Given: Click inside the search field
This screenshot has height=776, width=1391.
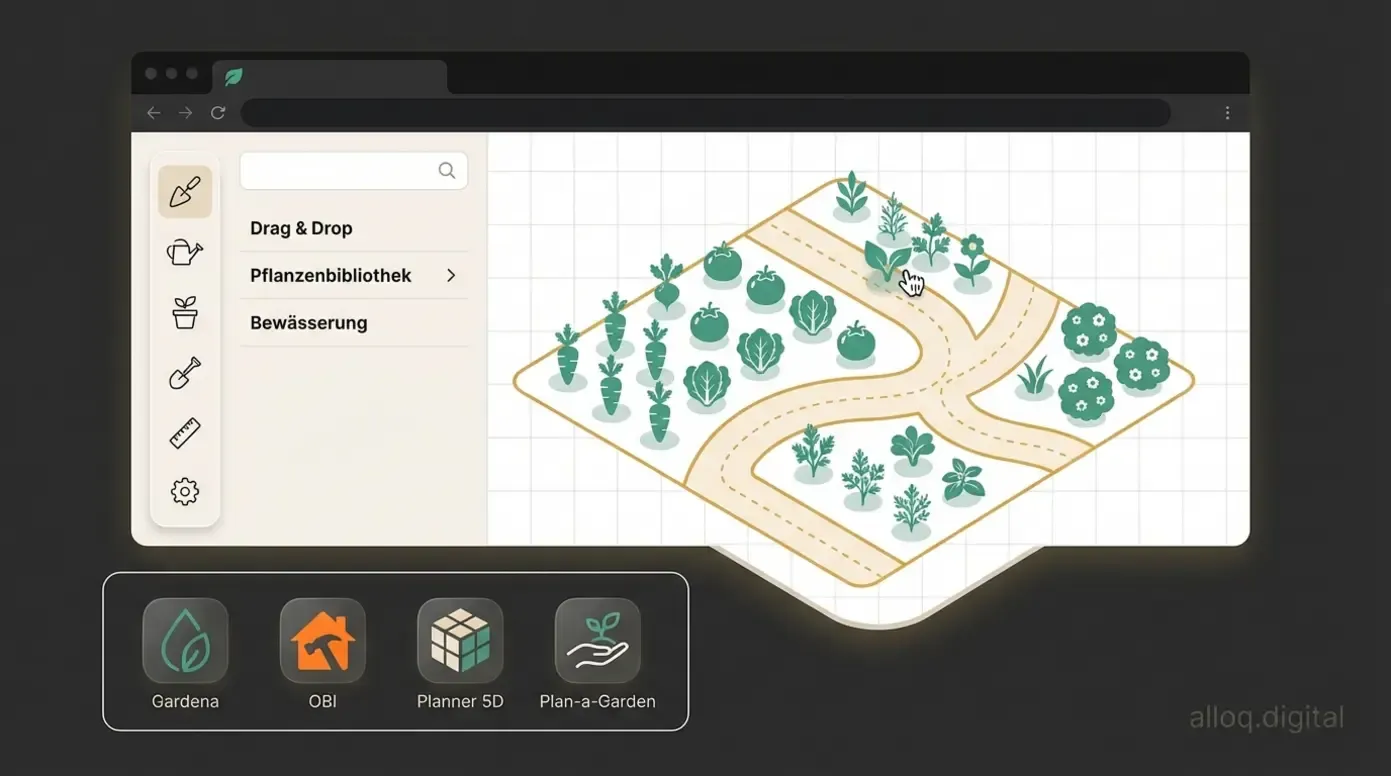Looking at the screenshot, I should click(x=340, y=170).
